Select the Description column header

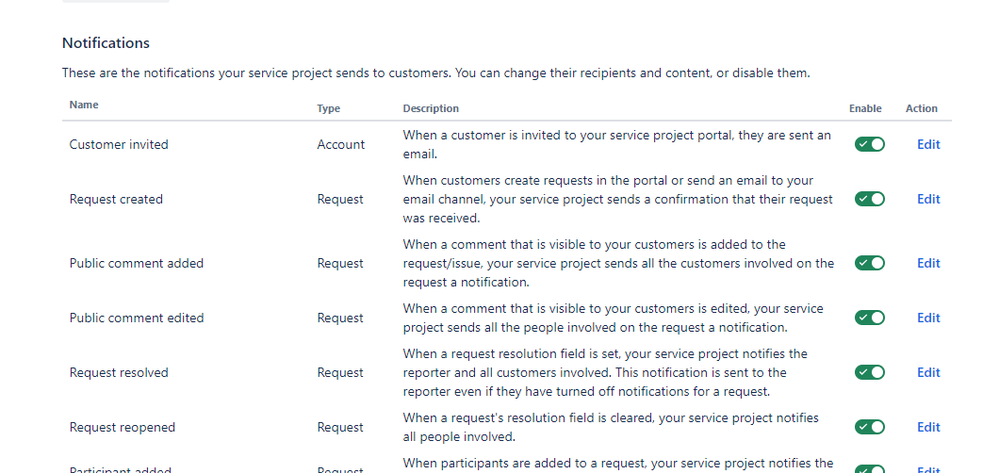[x=431, y=108]
